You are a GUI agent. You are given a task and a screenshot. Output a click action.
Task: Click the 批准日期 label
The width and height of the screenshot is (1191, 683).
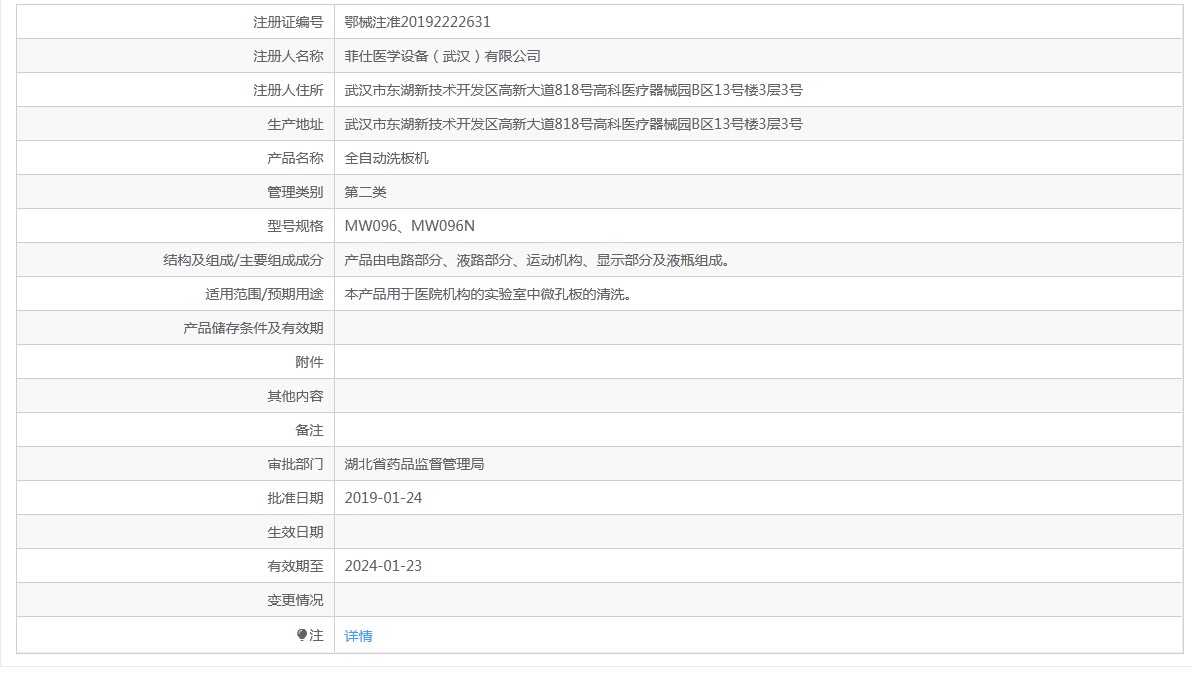pos(295,498)
